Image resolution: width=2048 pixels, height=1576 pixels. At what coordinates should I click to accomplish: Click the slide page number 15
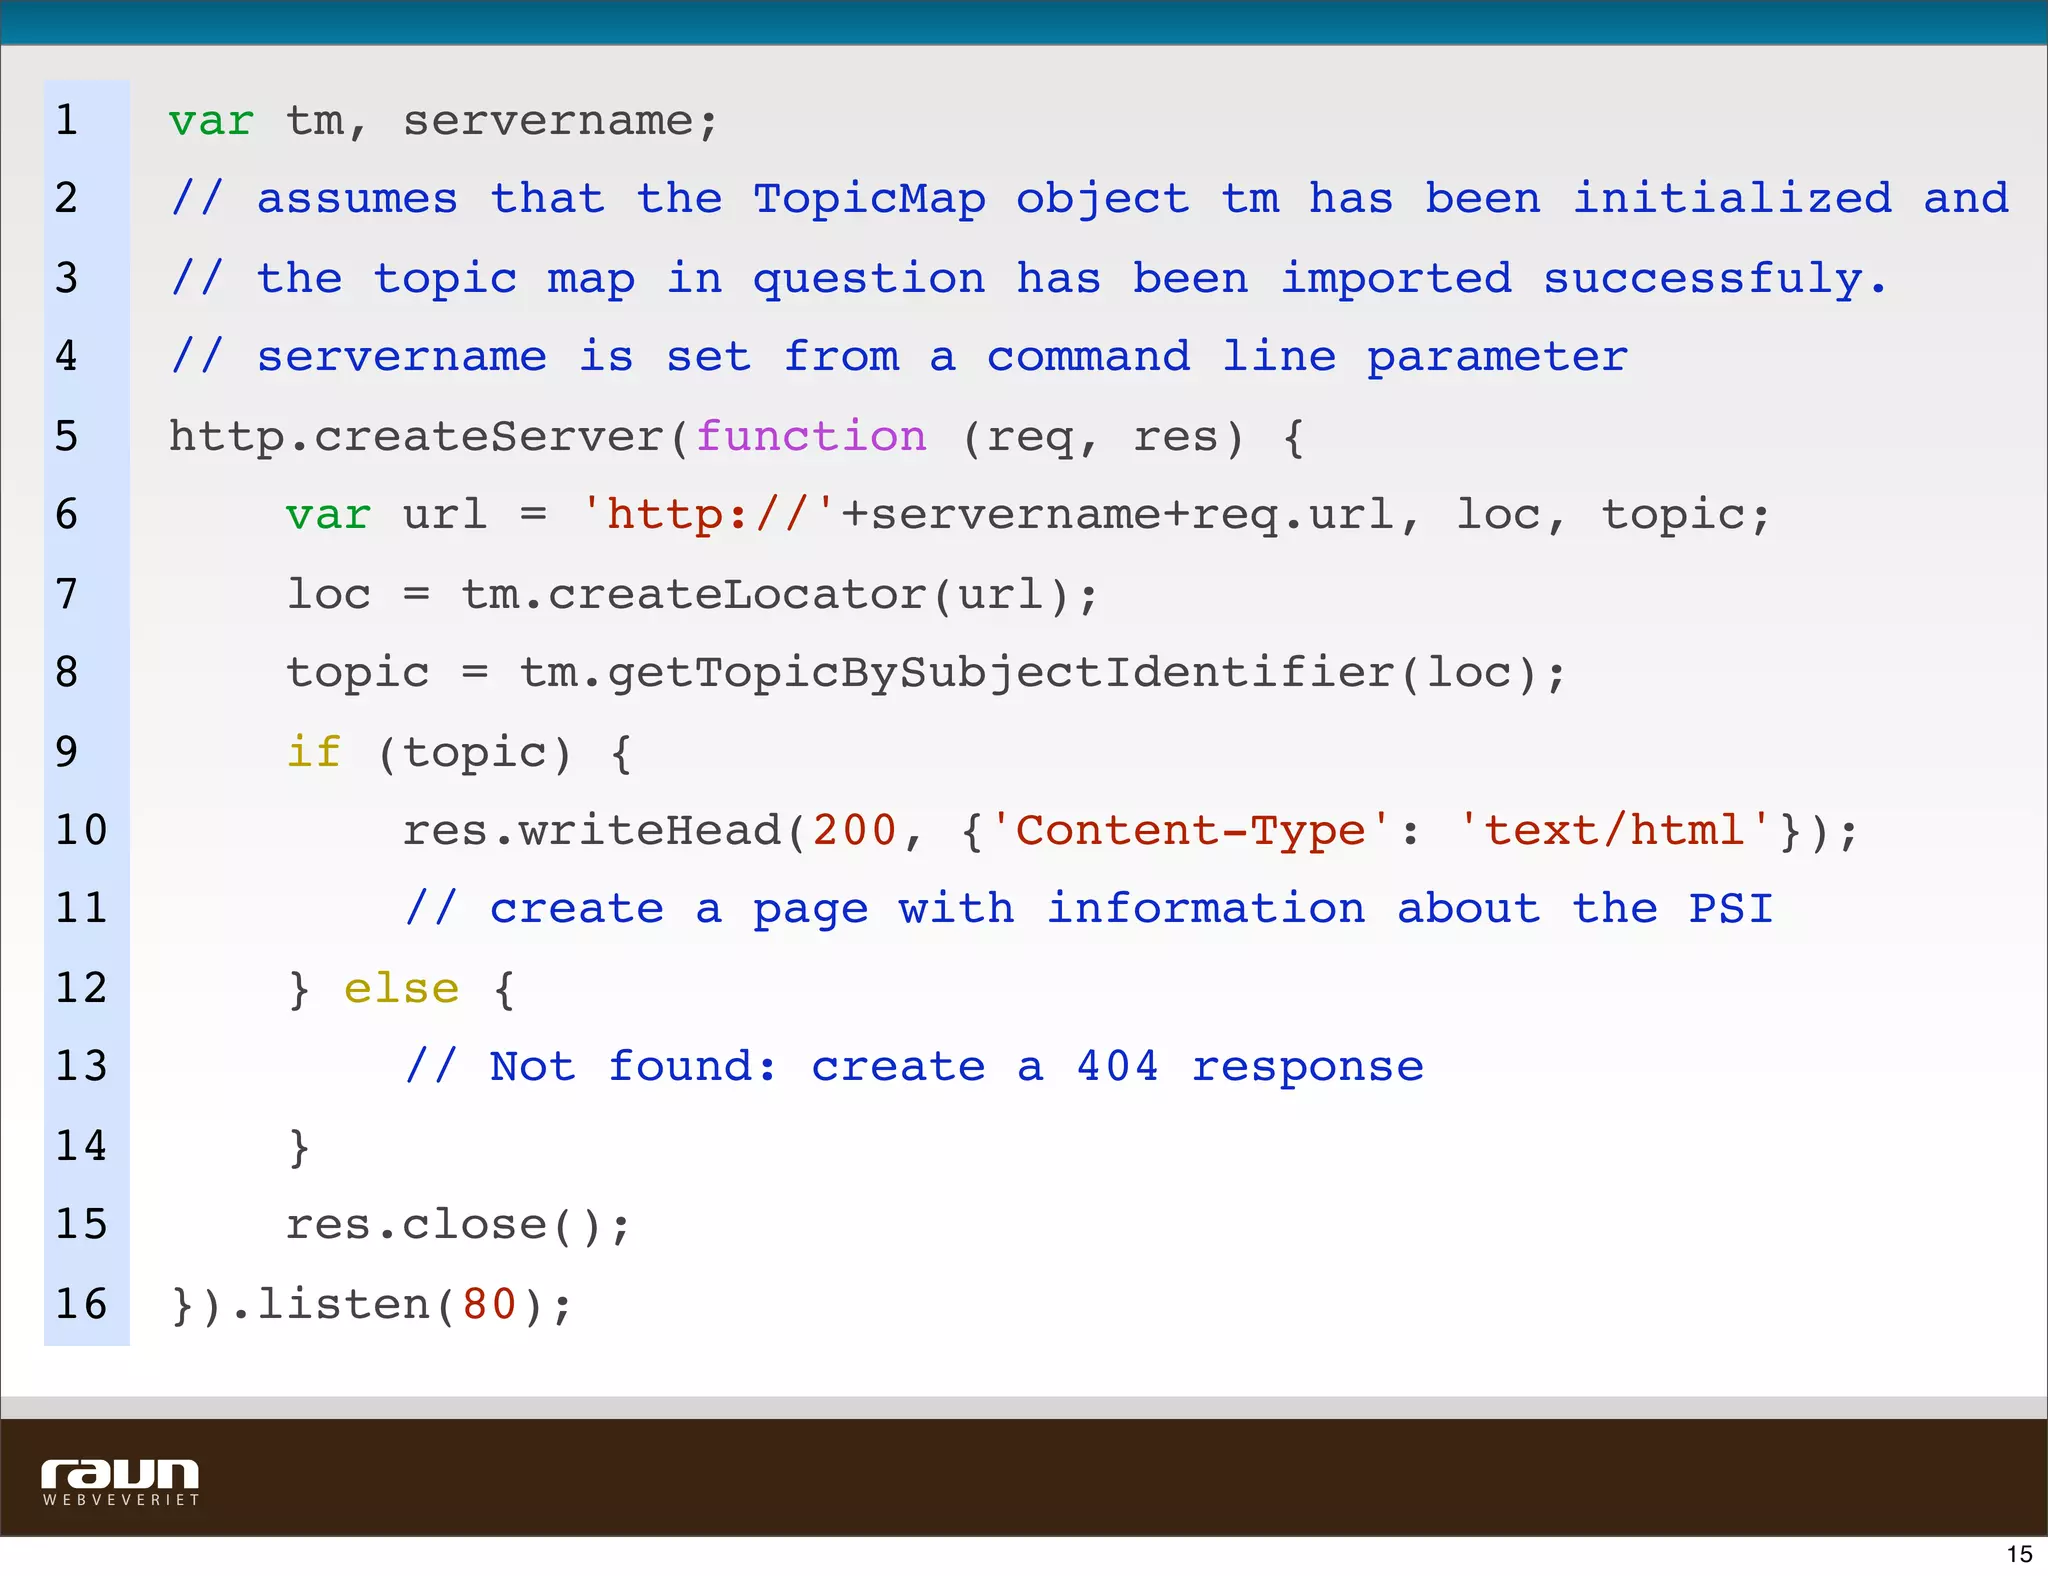tap(2019, 1554)
